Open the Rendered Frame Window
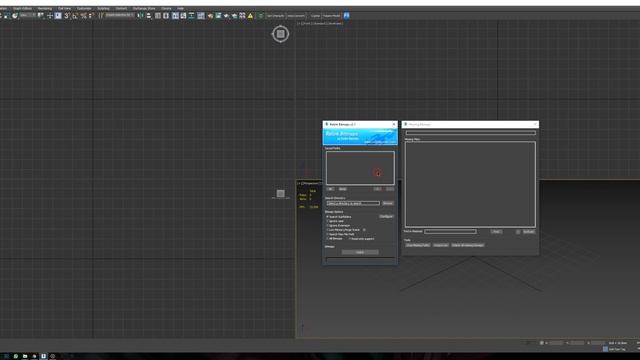Screen dimensions: 640x360 (x=218, y=16)
